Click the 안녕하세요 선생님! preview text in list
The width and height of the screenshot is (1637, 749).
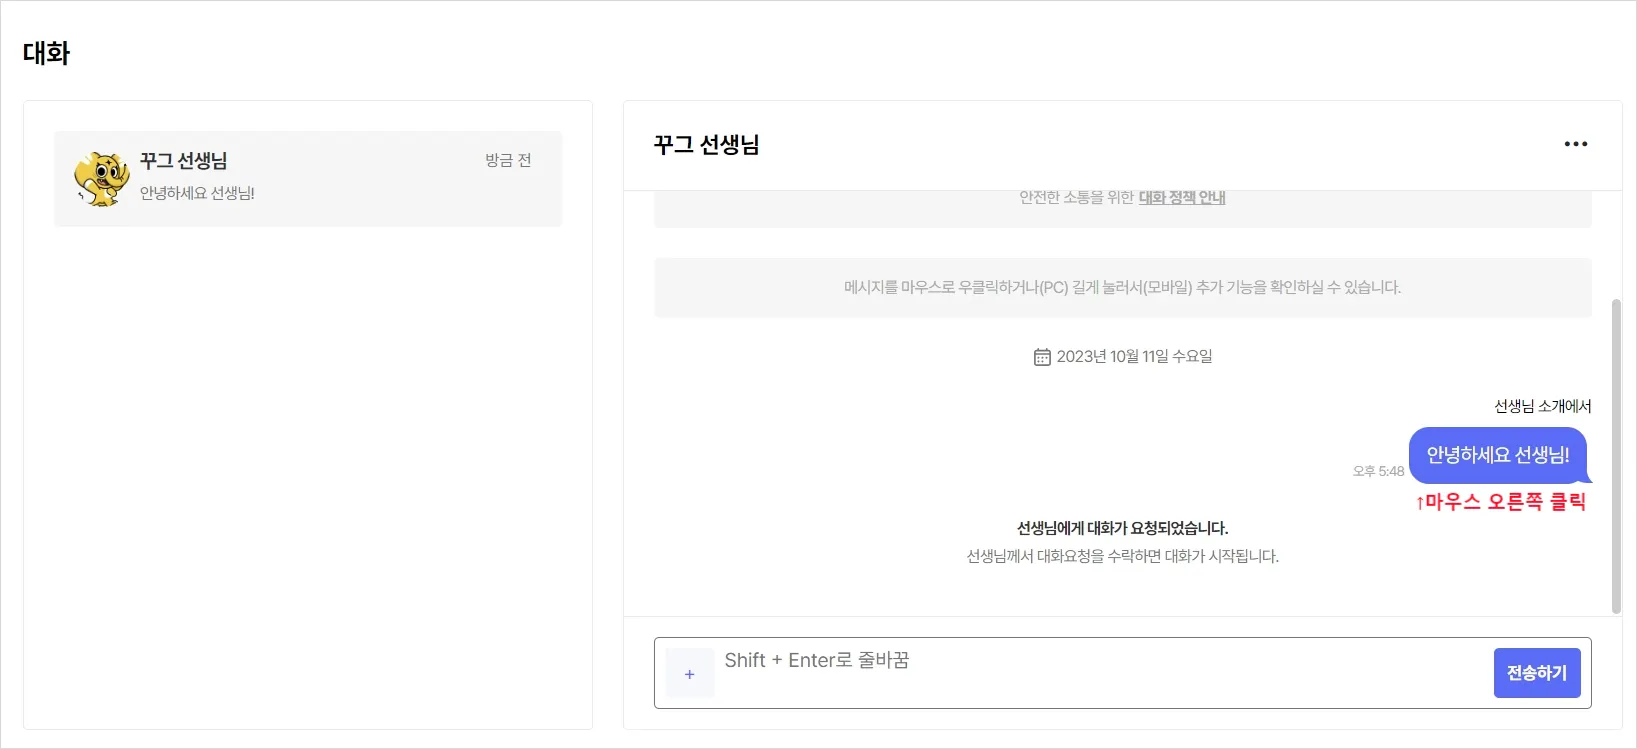197,193
